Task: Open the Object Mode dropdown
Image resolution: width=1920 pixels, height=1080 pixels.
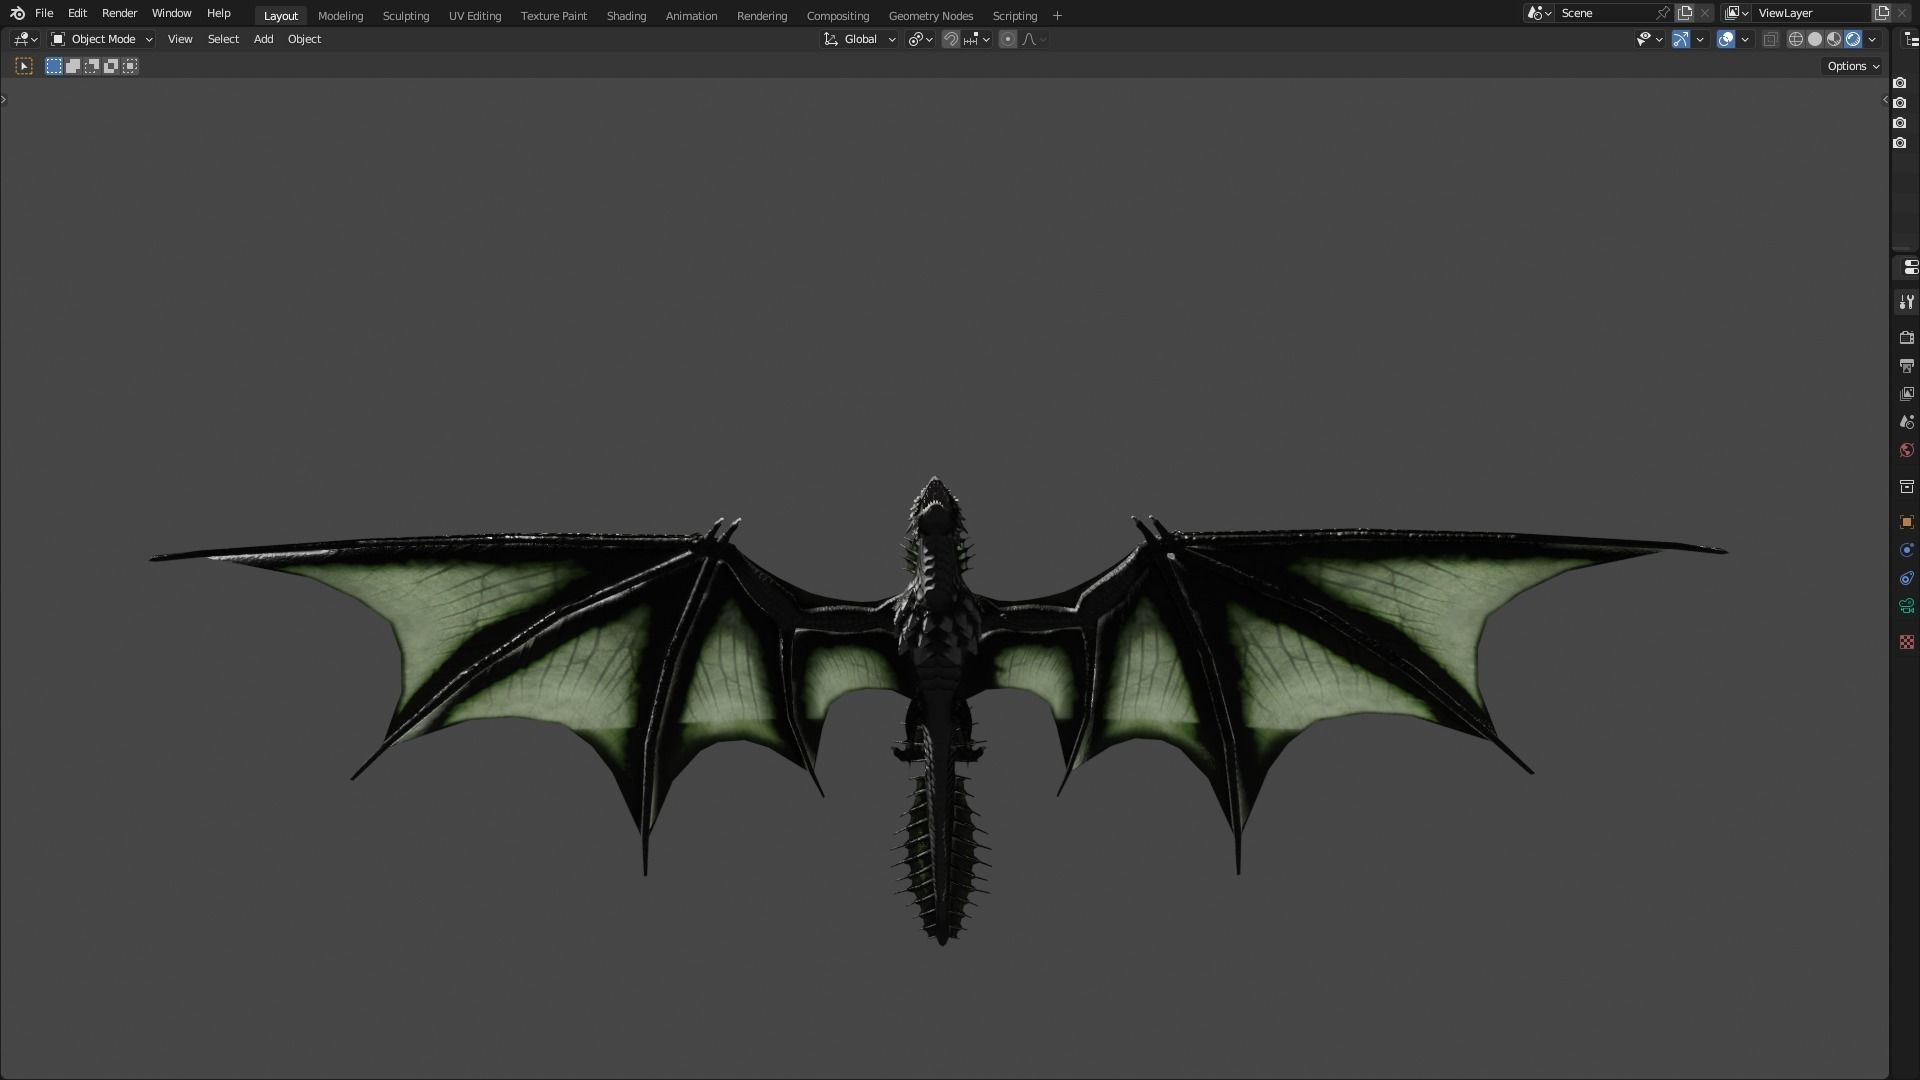Action: coord(102,39)
